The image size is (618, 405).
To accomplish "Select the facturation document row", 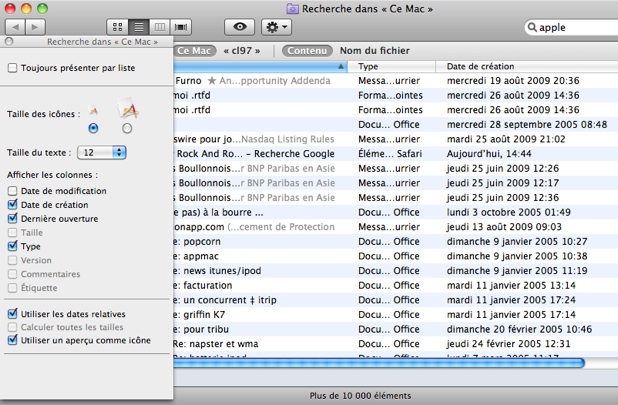I will tap(395, 285).
